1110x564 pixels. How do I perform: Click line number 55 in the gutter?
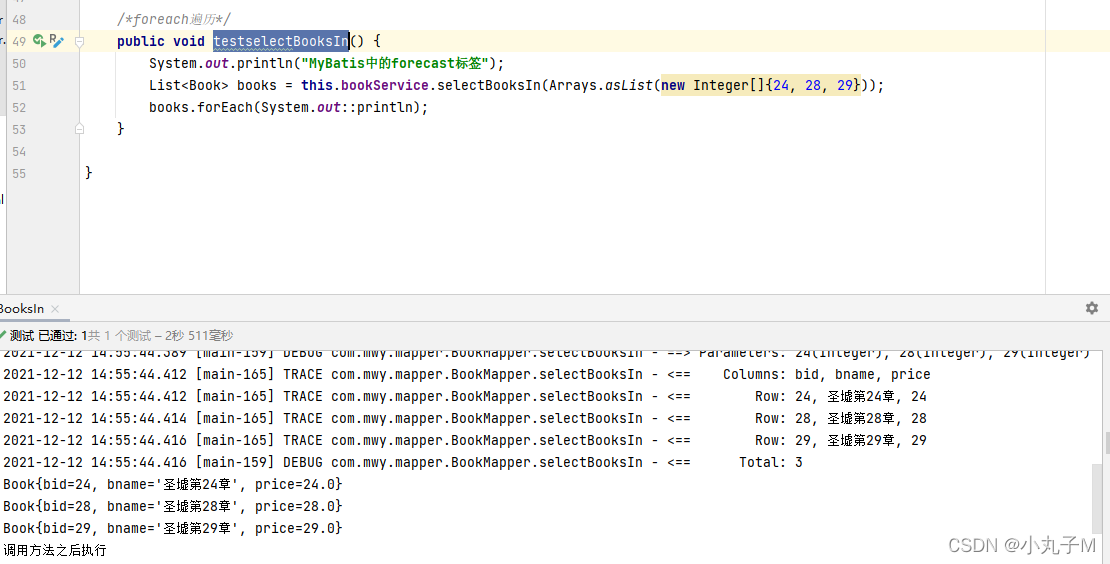[19, 173]
